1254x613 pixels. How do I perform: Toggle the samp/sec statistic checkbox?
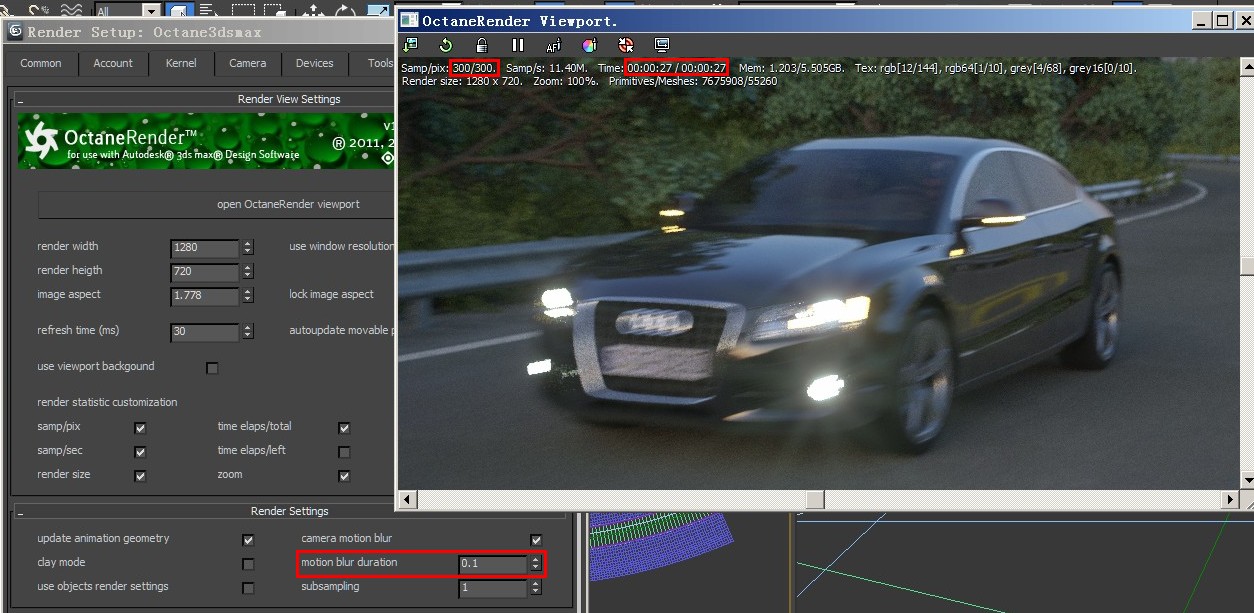(x=140, y=452)
